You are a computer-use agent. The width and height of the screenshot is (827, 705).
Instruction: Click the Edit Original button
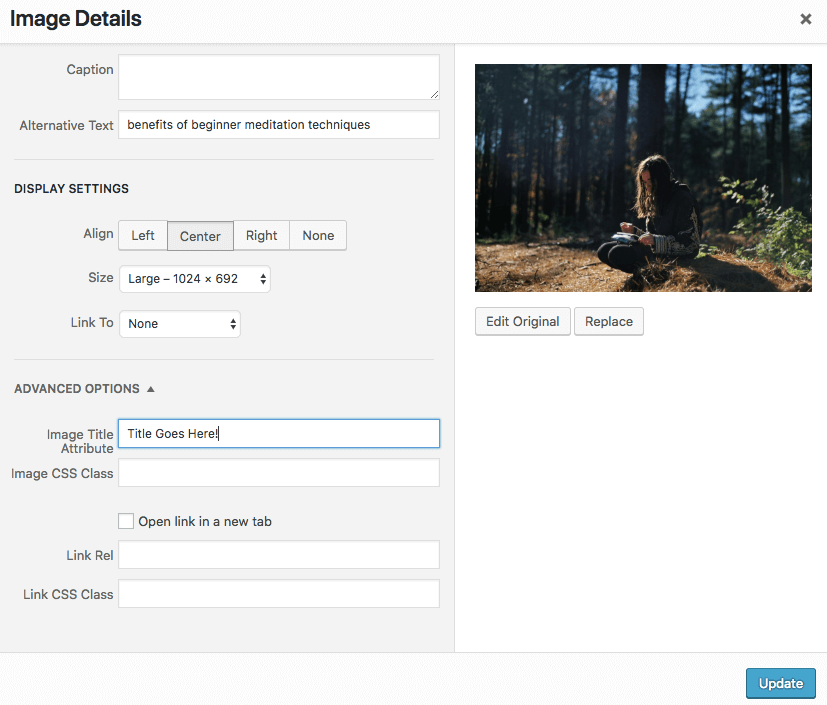coord(523,322)
